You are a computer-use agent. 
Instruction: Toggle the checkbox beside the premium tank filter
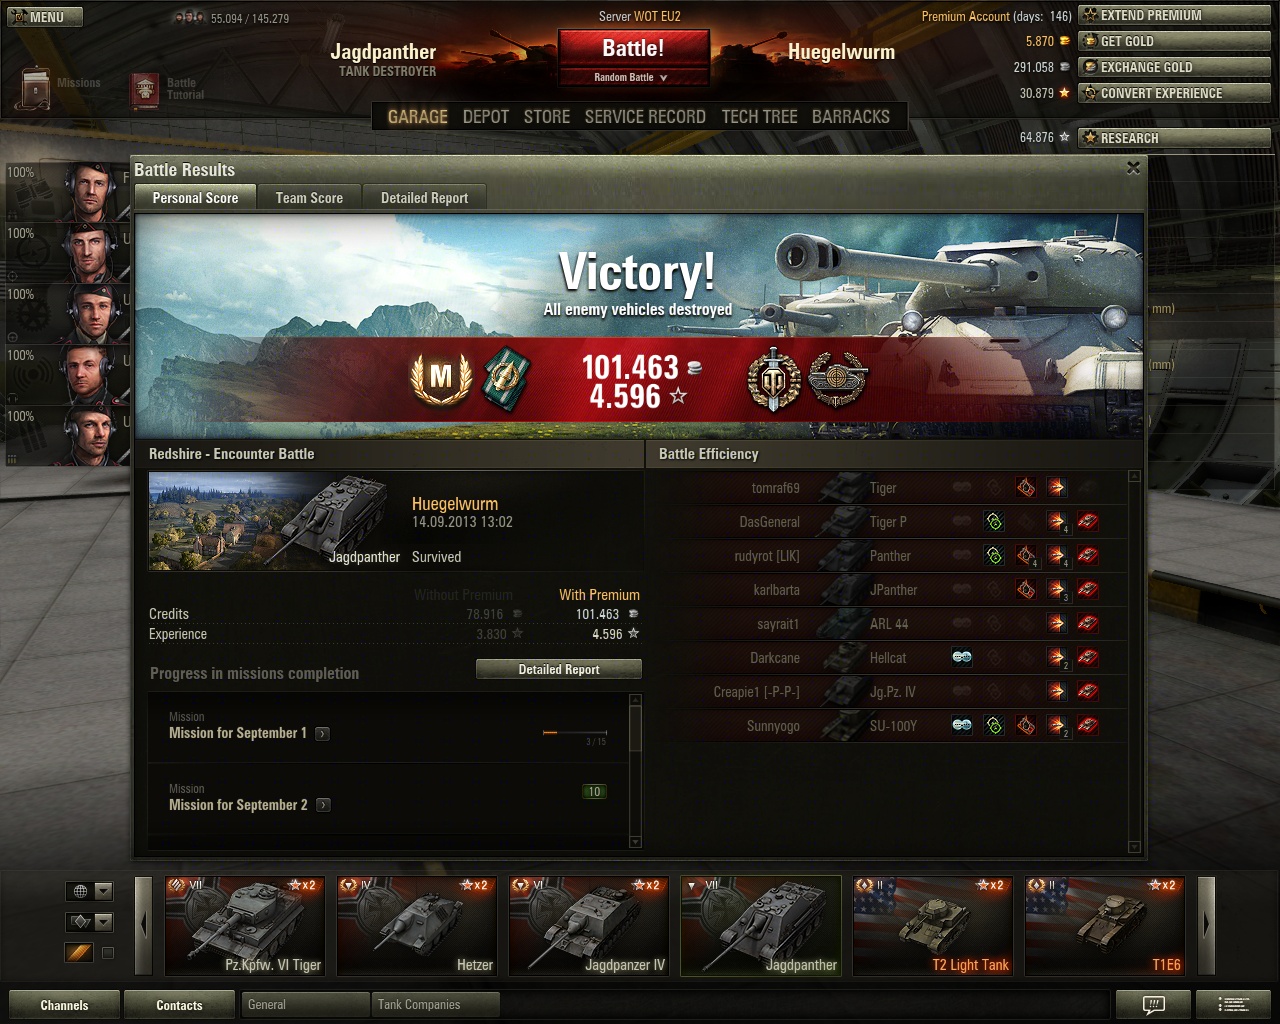(108, 953)
